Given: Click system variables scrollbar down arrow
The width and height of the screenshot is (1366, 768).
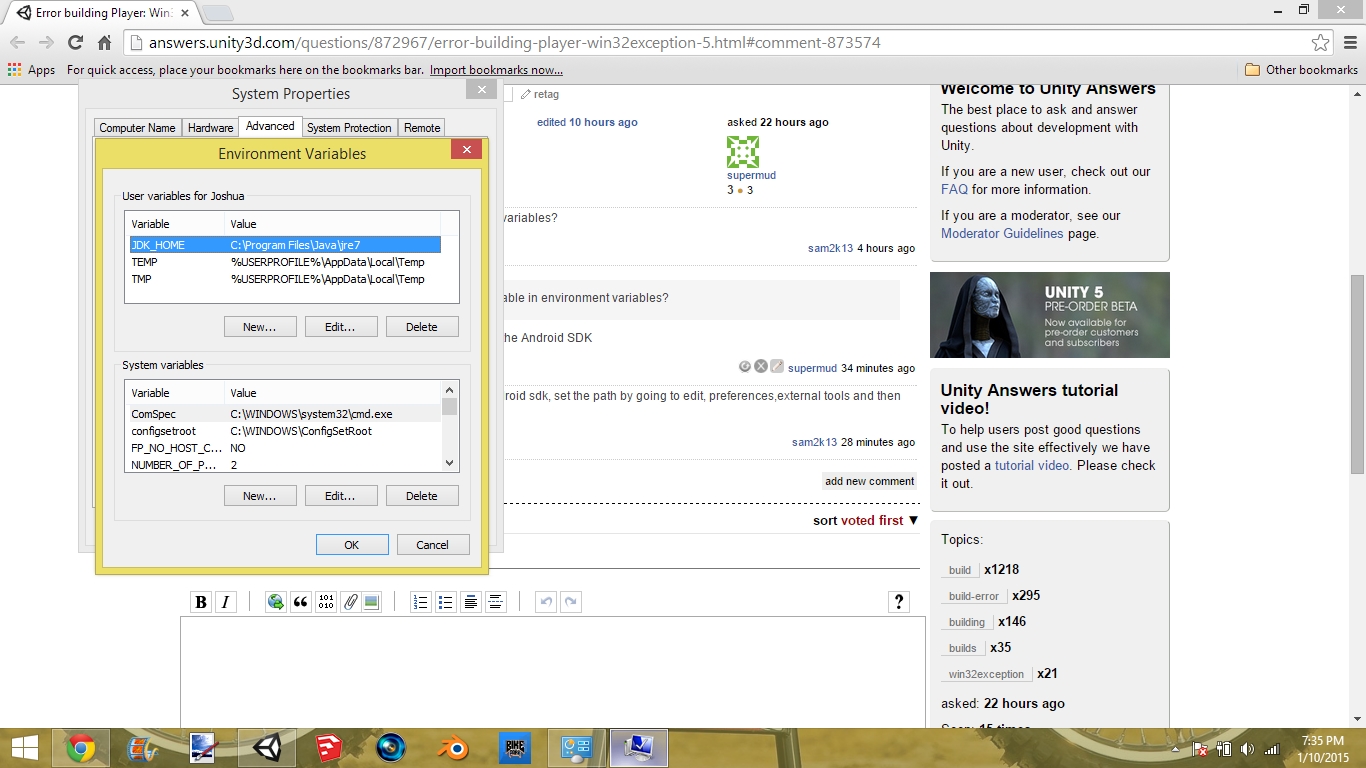Looking at the screenshot, I should click(450, 463).
